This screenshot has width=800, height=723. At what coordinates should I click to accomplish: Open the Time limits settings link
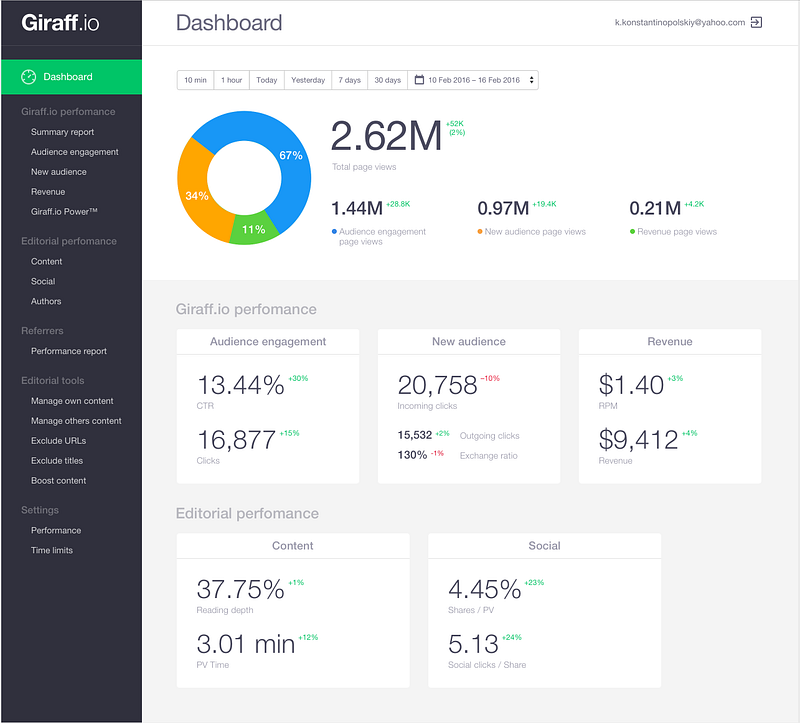click(52, 551)
